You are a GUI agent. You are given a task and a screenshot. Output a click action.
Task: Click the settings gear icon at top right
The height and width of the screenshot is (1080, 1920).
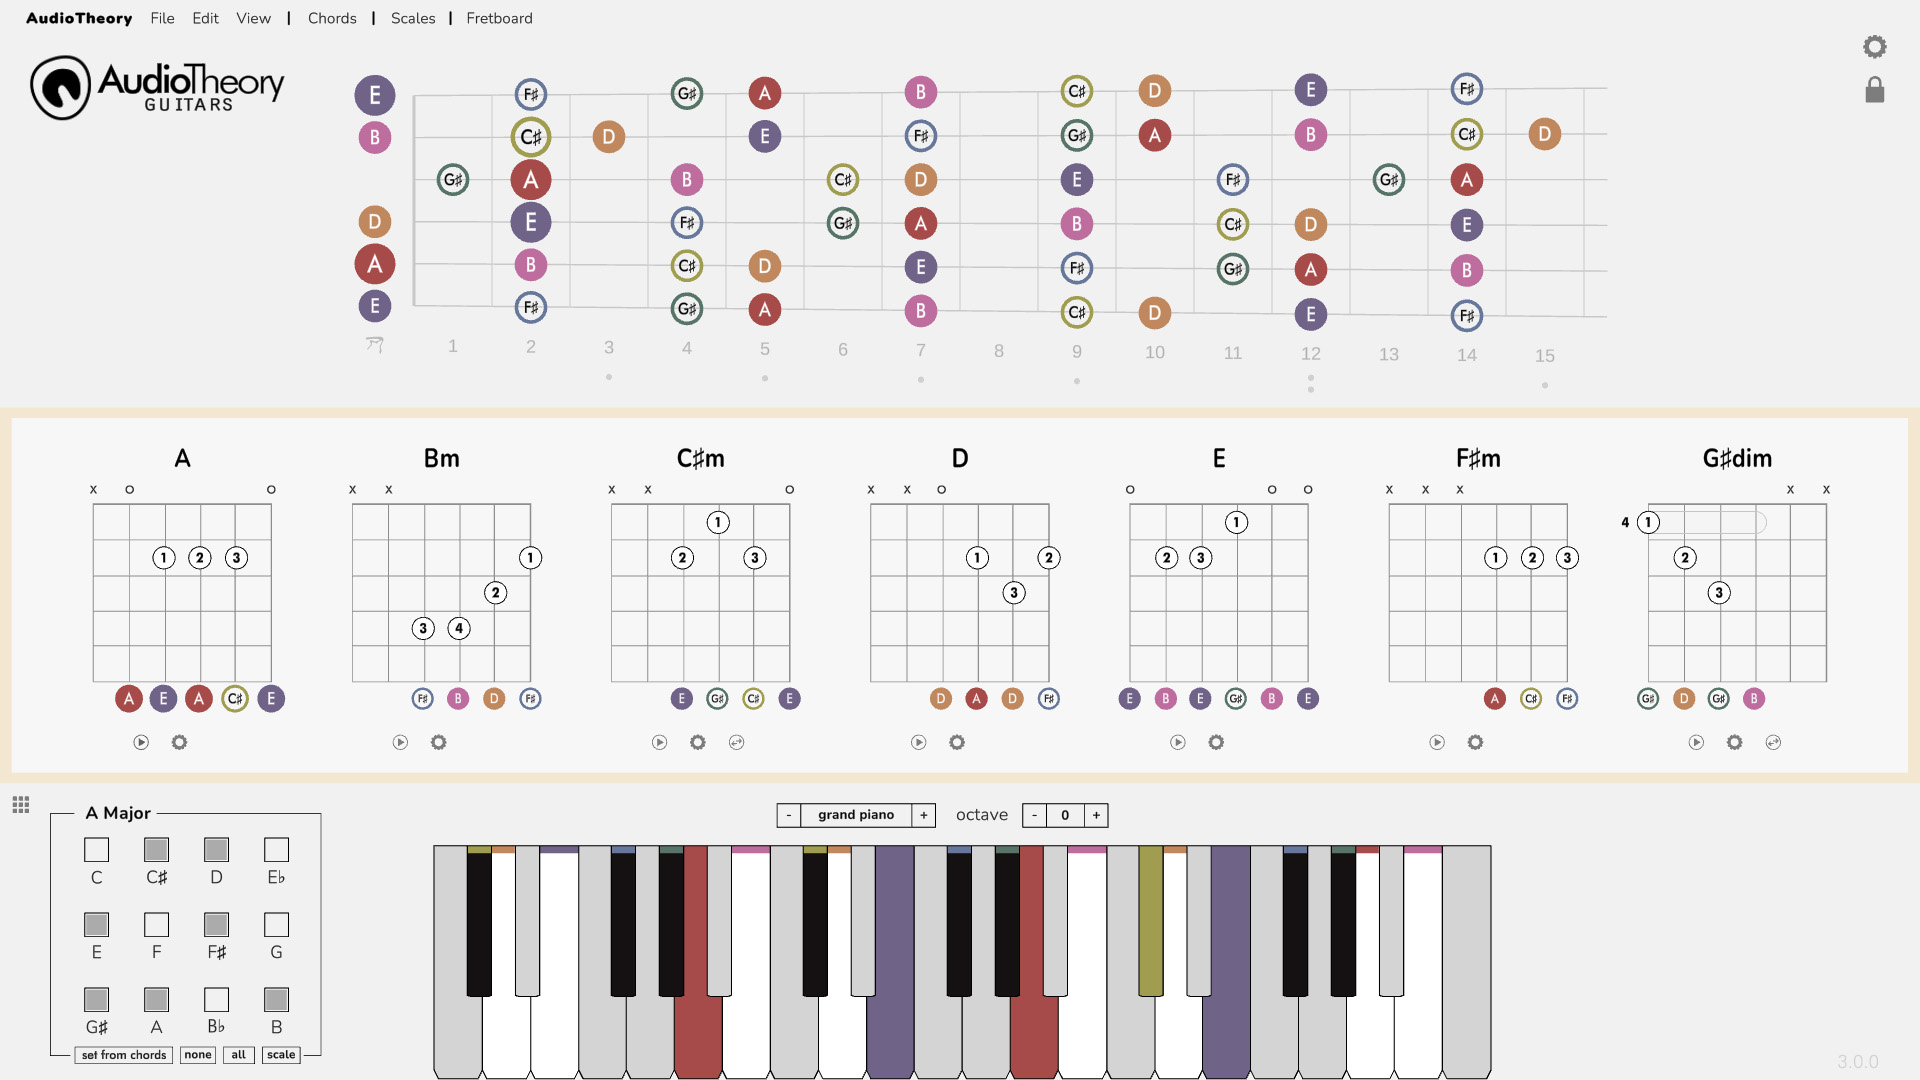1874,47
